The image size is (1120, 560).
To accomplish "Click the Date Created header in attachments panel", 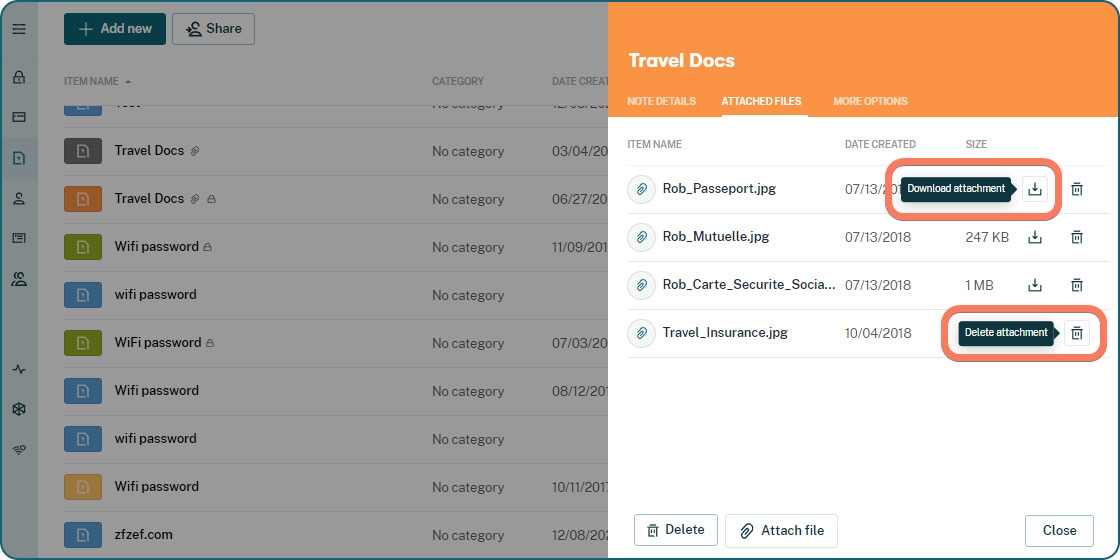I will click(x=880, y=144).
